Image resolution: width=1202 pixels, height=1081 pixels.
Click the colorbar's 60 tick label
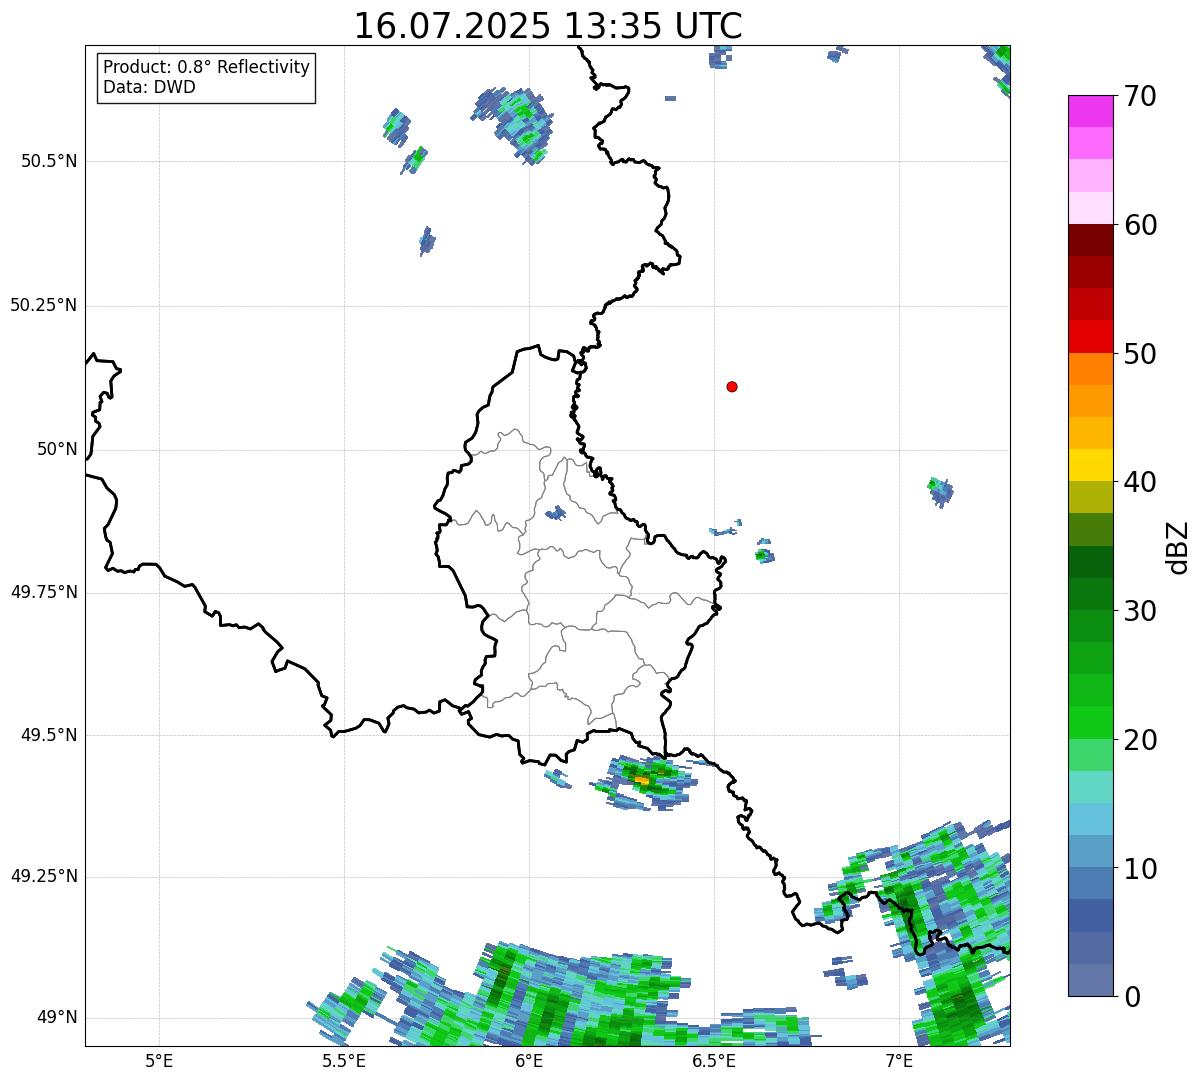click(x=1140, y=225)
